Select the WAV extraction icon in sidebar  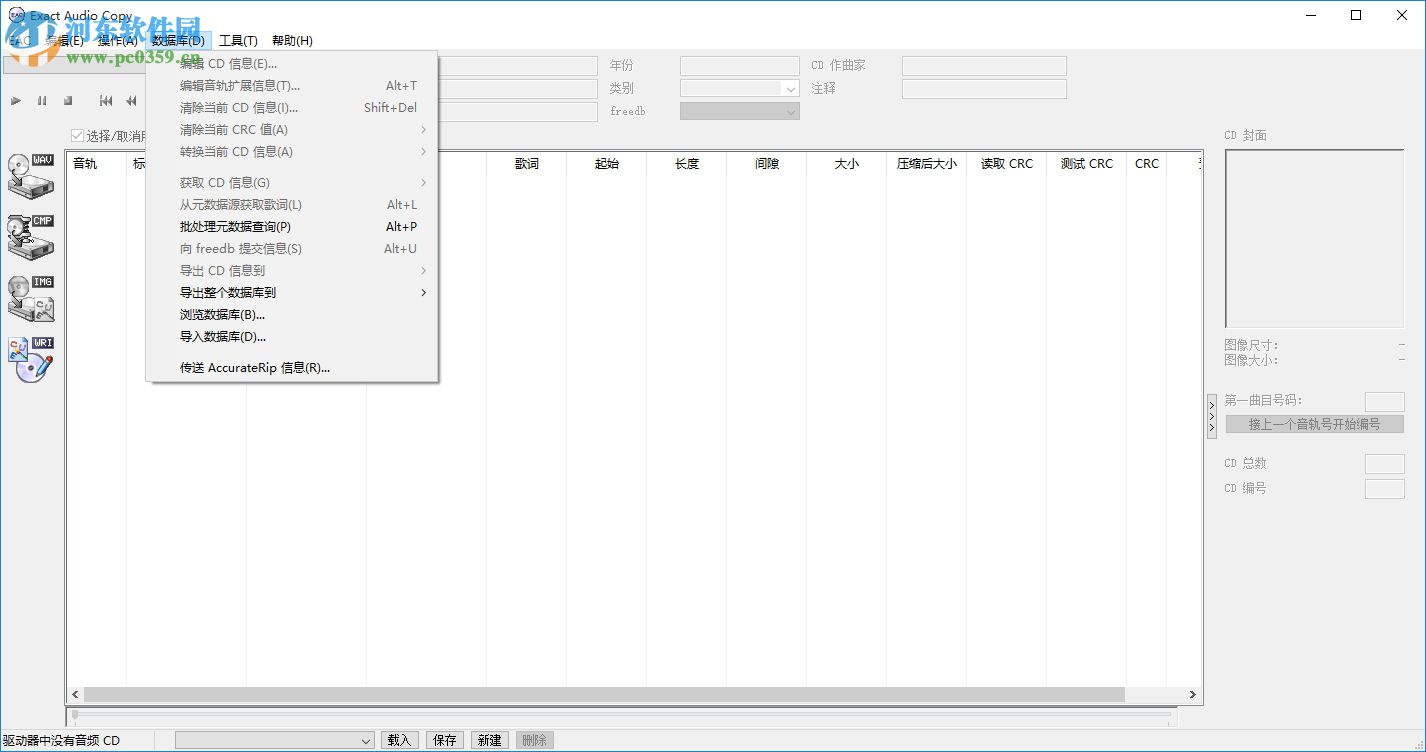[31, 178]
